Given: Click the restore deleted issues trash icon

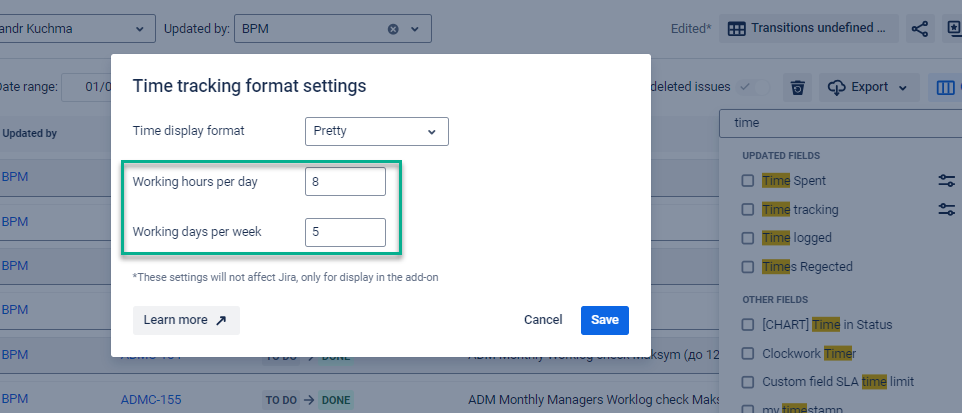Looking at the screenshot, I should 797,88.
